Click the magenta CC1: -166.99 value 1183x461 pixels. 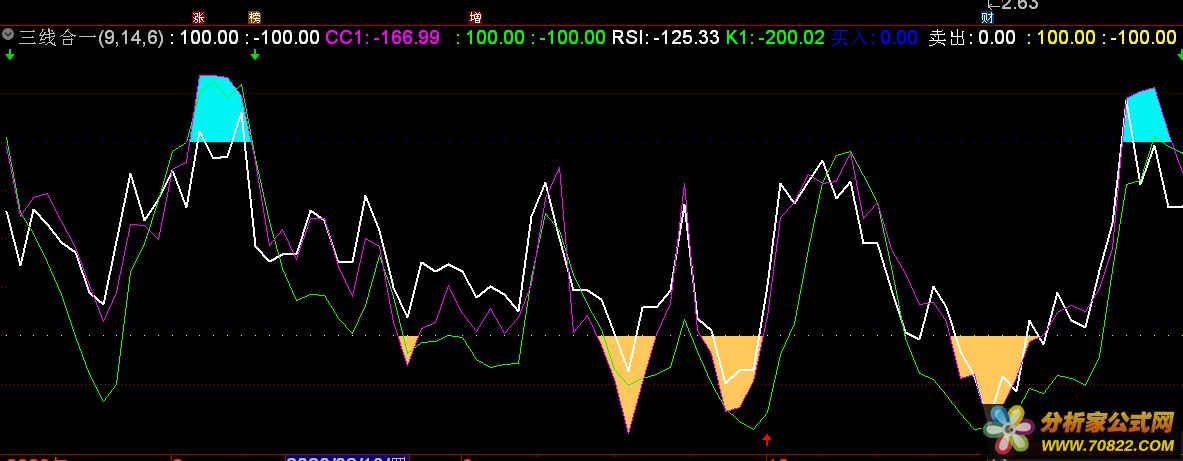pyautogui.click(x=382, y=37)
